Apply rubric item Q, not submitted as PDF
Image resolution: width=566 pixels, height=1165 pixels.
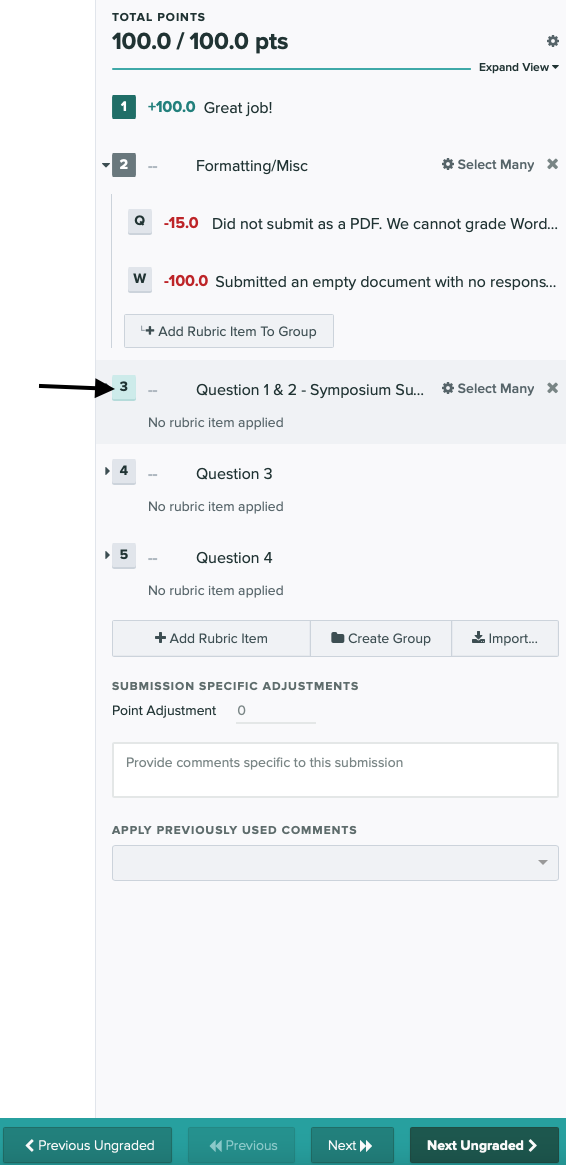140,221
